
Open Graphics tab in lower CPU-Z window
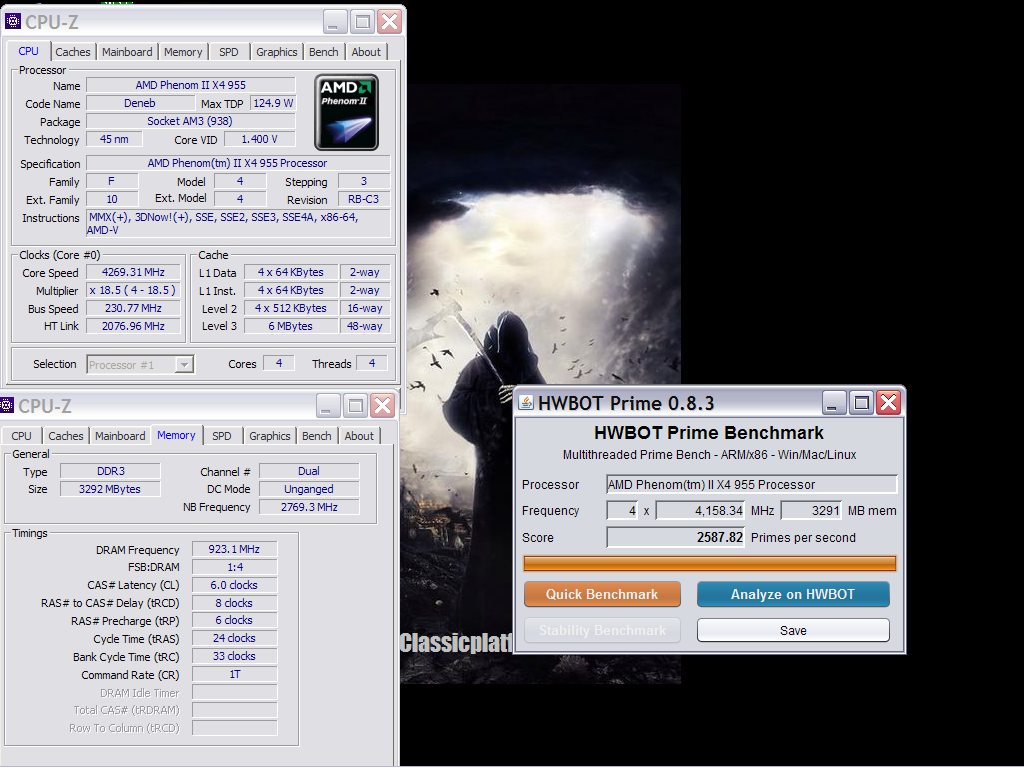tap(270, 436)
